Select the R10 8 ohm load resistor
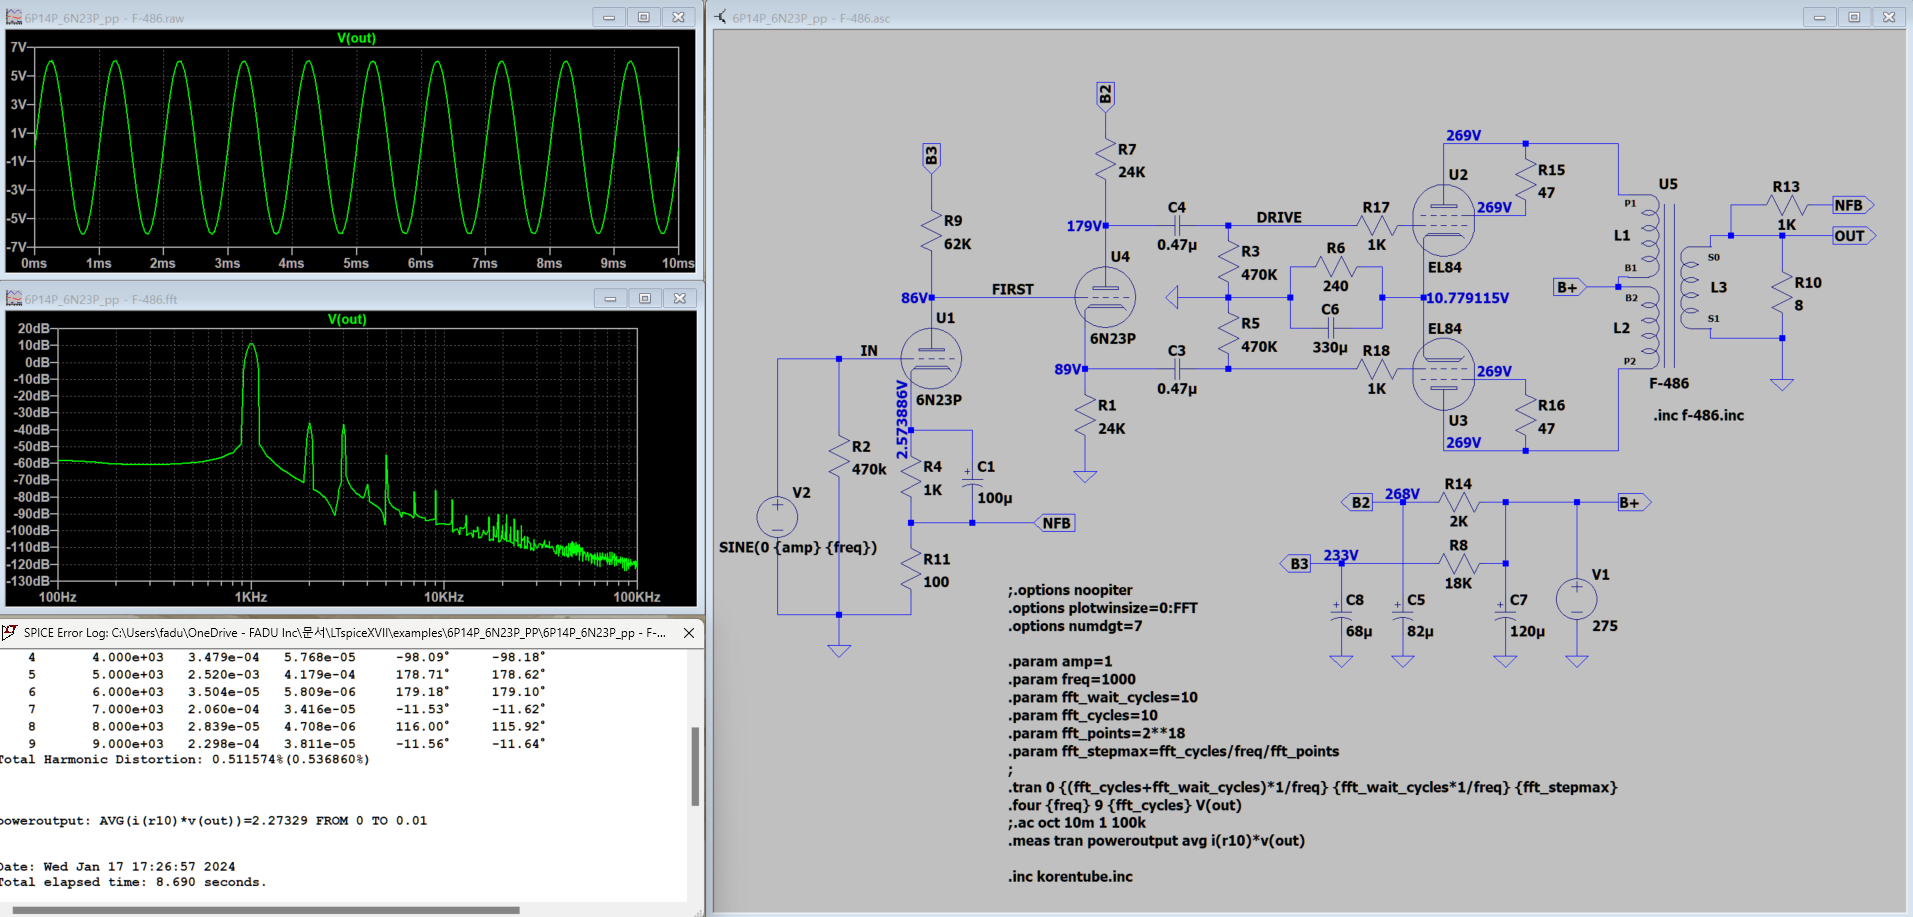 [1782, 293]
